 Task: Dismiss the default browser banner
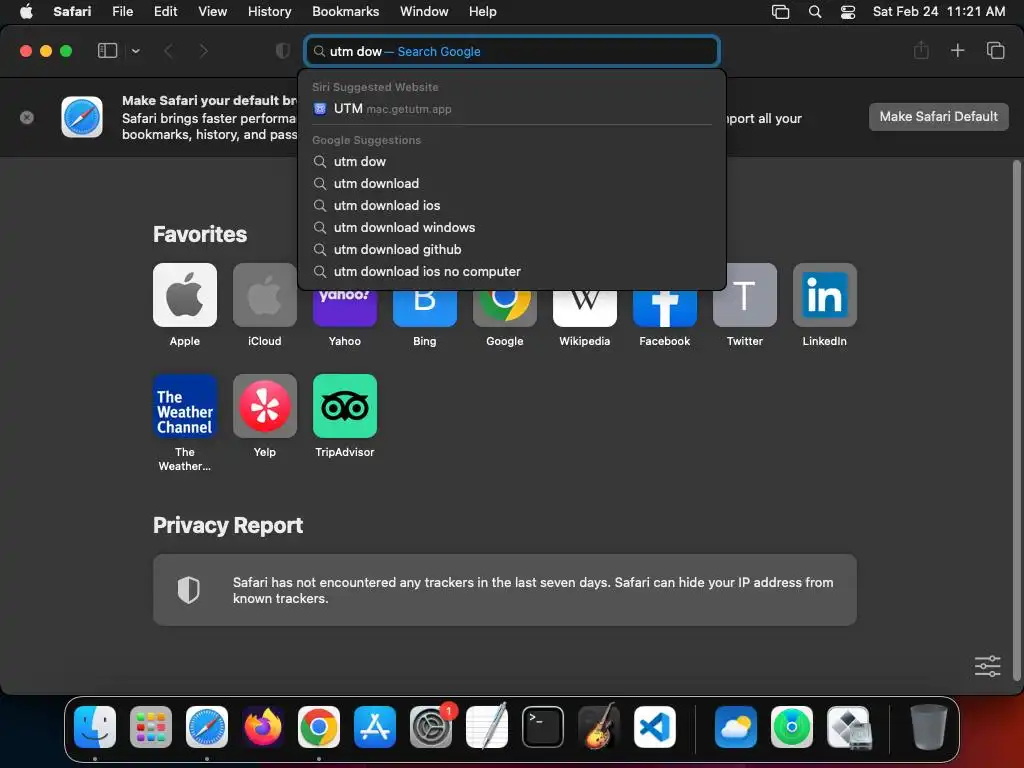[x=27, y=118]
